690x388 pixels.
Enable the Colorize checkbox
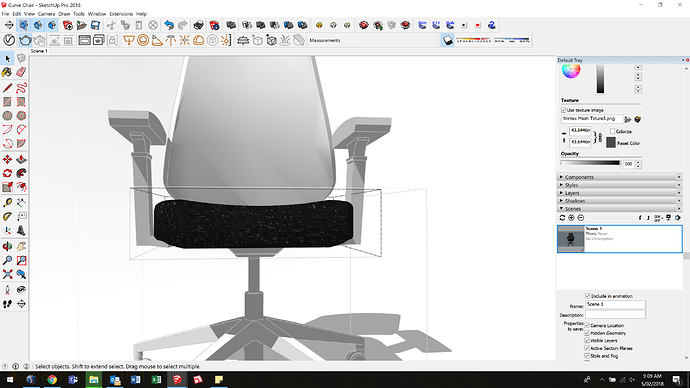[x=612, y=131]
